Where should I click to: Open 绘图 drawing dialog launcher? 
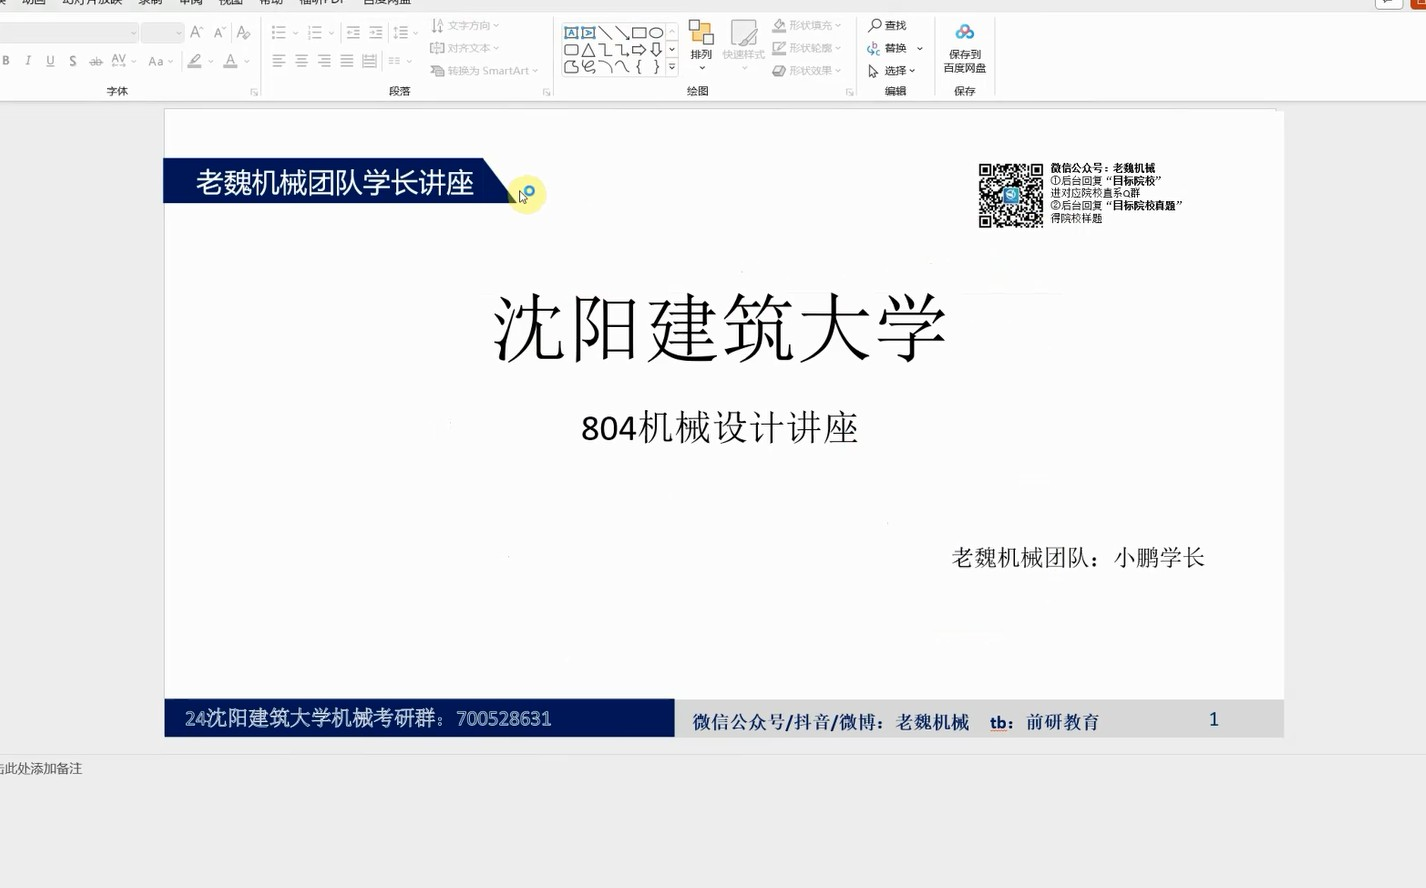click(849, 92)
